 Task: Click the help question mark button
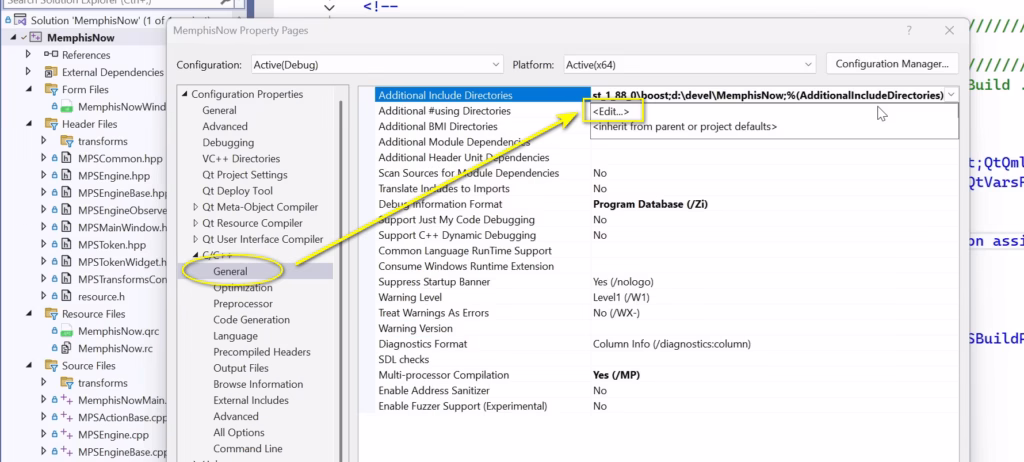point(908,31)
